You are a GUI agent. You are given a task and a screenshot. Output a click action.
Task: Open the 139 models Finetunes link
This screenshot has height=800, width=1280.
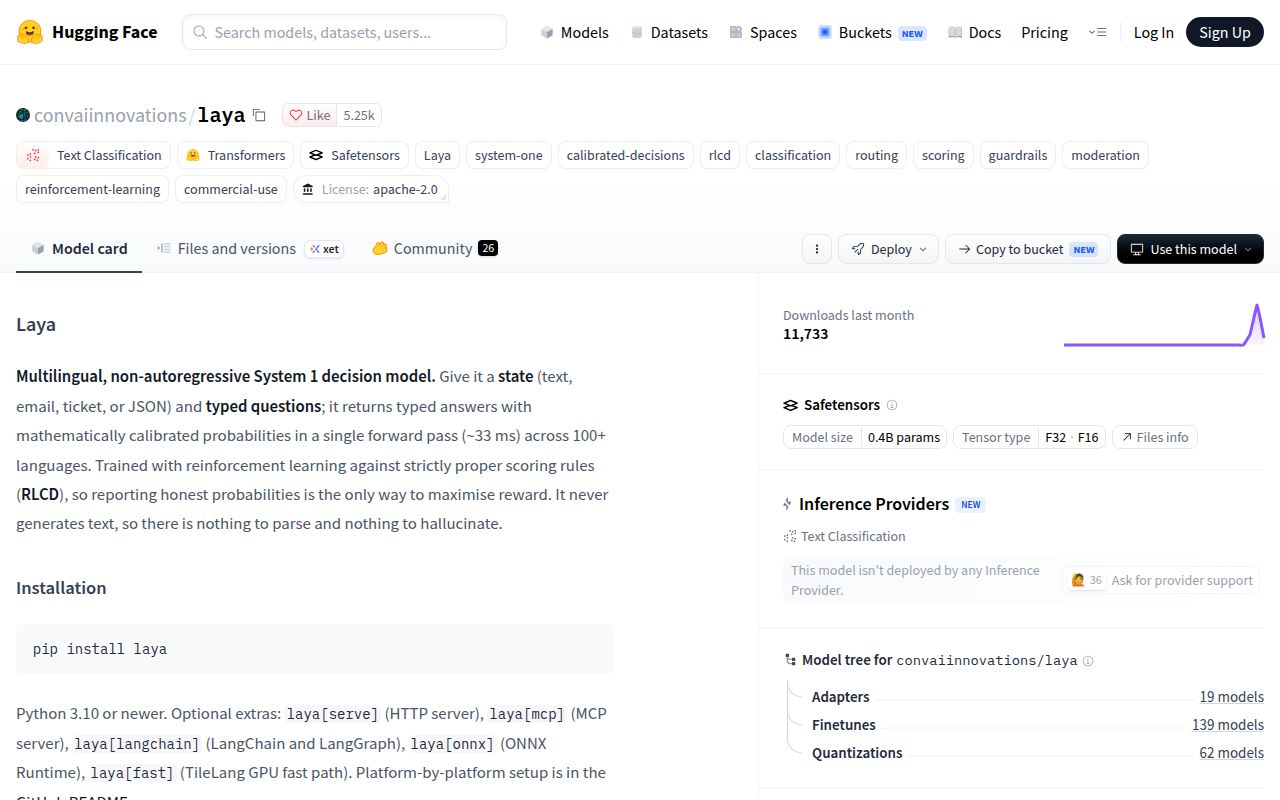click(1227, 725)
